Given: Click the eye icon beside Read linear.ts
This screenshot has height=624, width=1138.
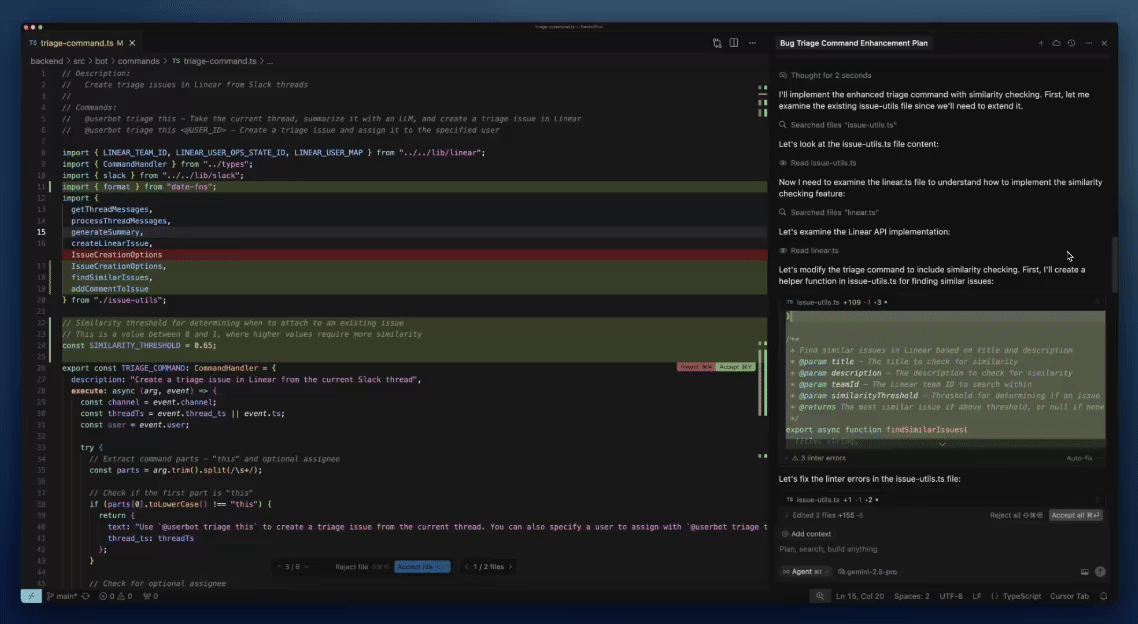Looking at the screenshot, I should pyautogui.click(x=783, y=250).
